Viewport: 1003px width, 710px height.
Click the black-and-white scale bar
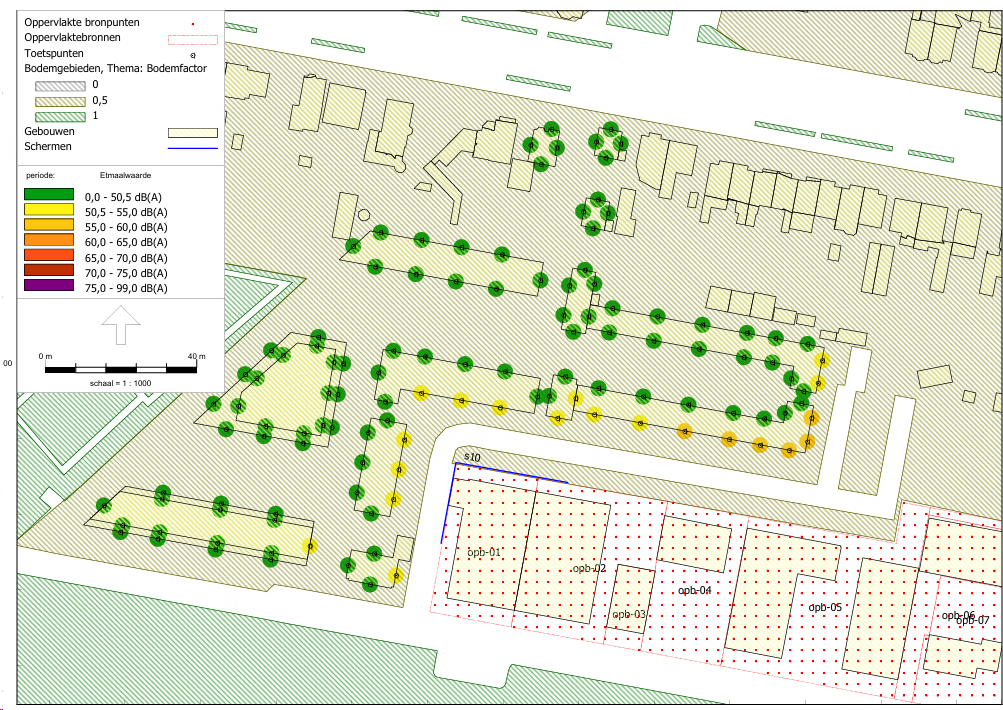(121, 369)
